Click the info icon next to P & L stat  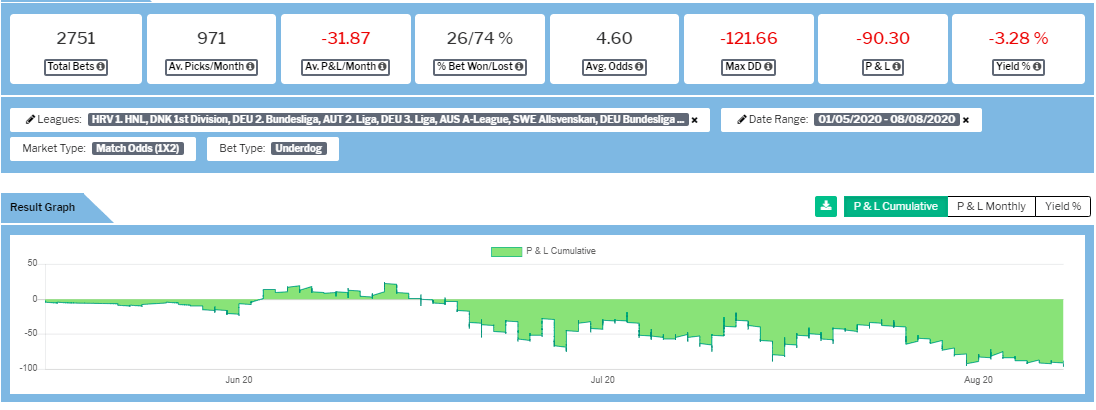click(896, 68)
